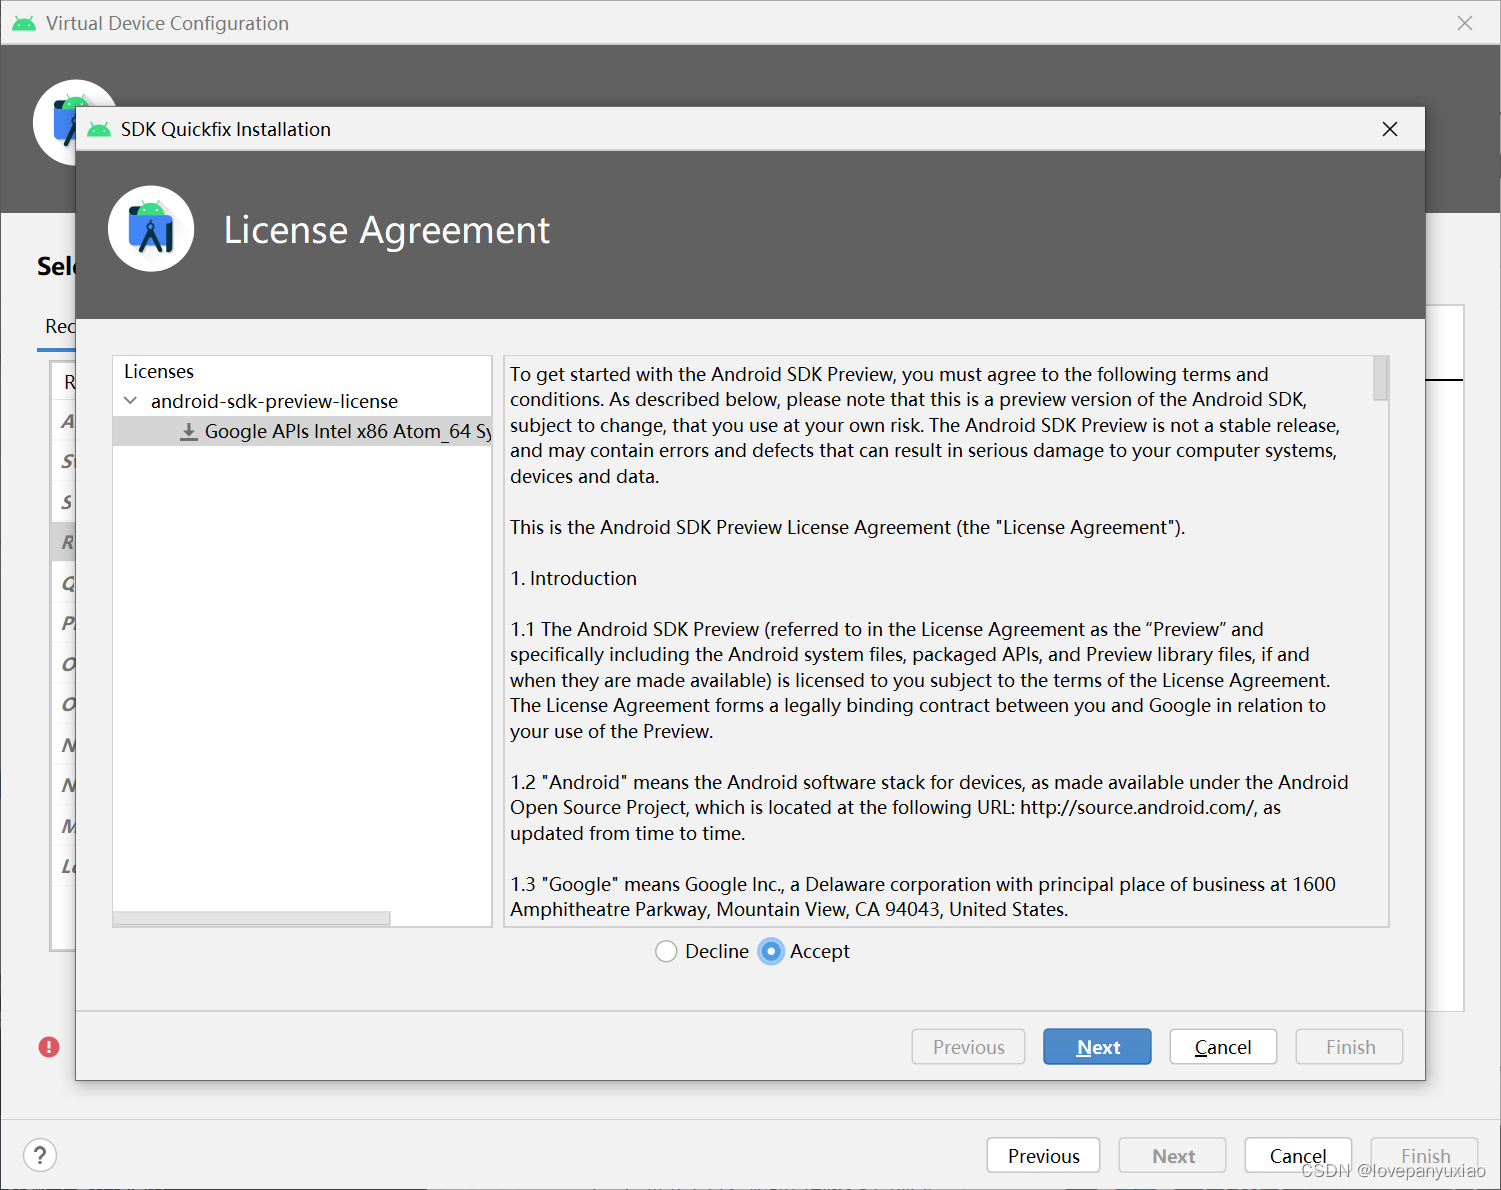Close the SDK Quickfix Installation dialog
1501x1190 pixels.
(x=1390, y=129)
